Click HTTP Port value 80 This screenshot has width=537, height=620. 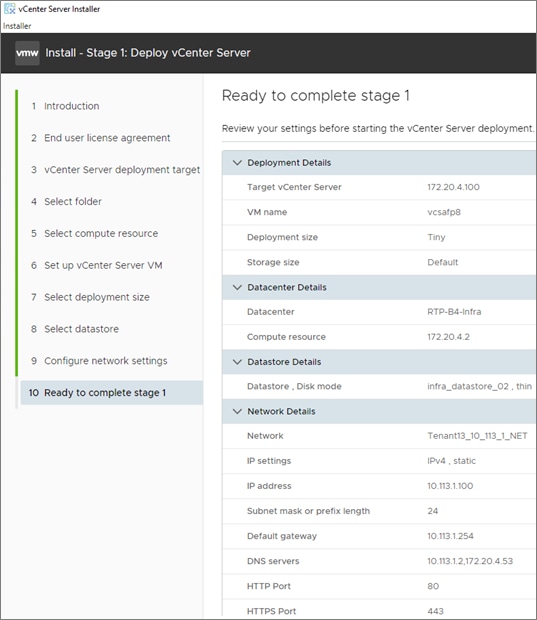[433, 586]
